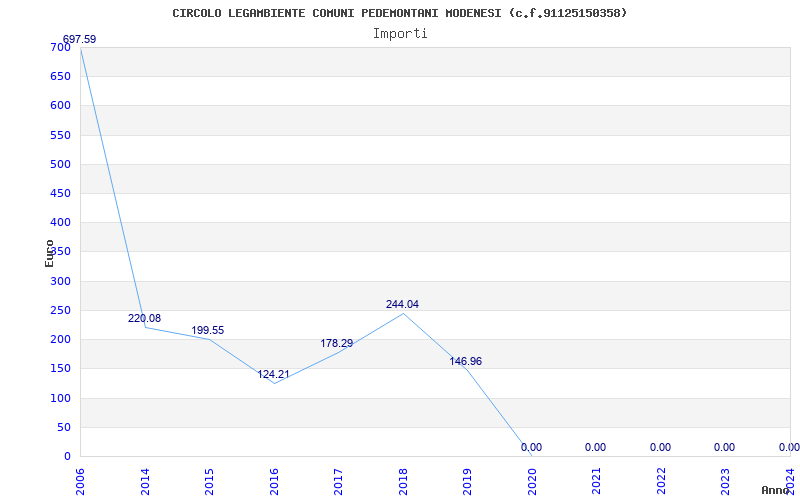Click the 0.00 label above 2022
800x500 pixels.
pyautogui.click(x=660, y=447)
